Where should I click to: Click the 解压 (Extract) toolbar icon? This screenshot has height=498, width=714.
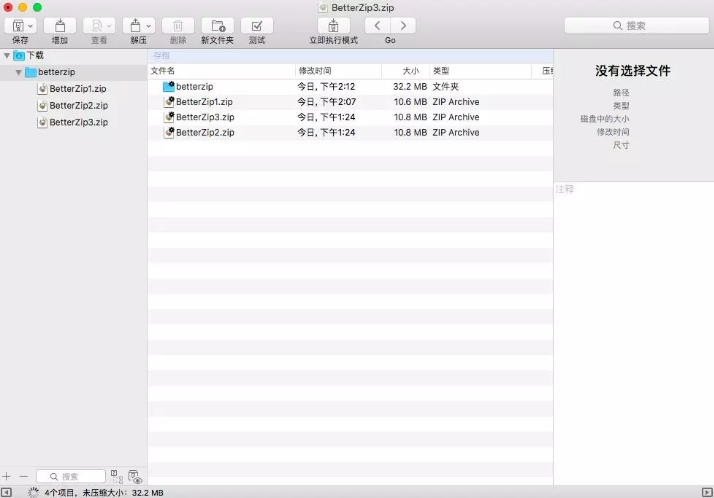click(135, 25)
